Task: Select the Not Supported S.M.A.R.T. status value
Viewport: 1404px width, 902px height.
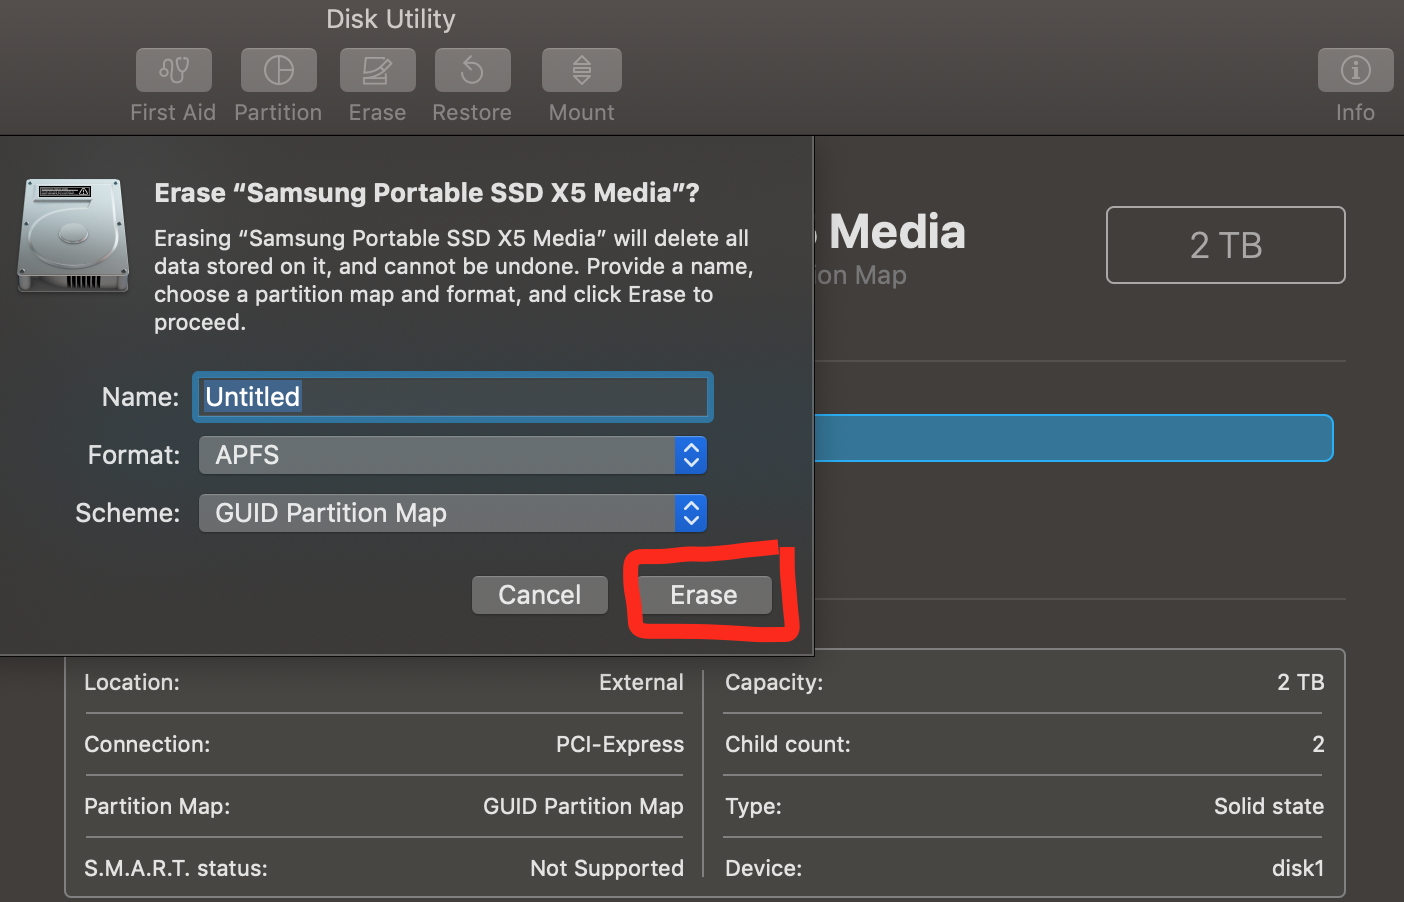Action: pyautogui.click(x=607, y=868)
